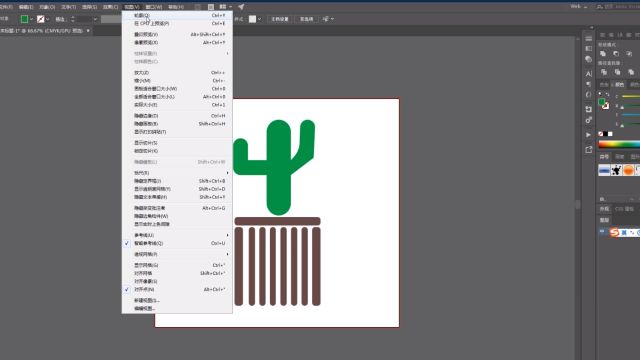This screenshot has width=640, height=360.
Task: Click white swatch below color sliders
Action: tap(610, 134)
